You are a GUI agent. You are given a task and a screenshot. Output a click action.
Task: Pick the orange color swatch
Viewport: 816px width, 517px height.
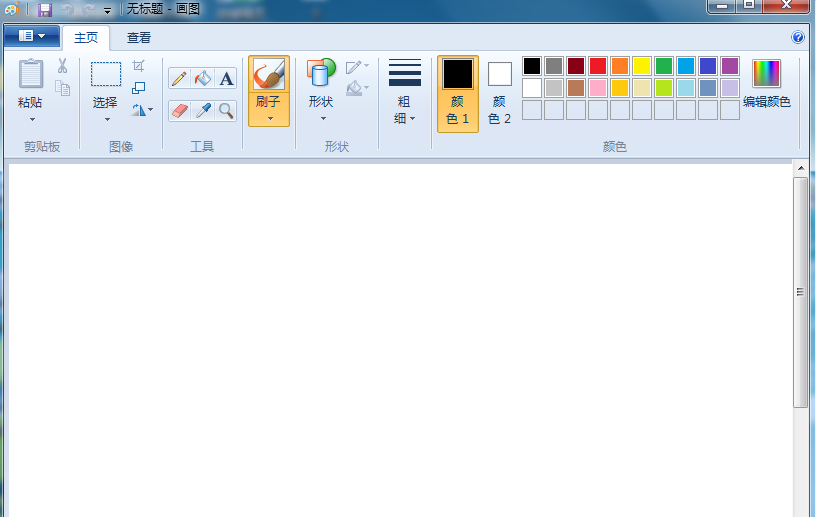[x=620, y=66]
